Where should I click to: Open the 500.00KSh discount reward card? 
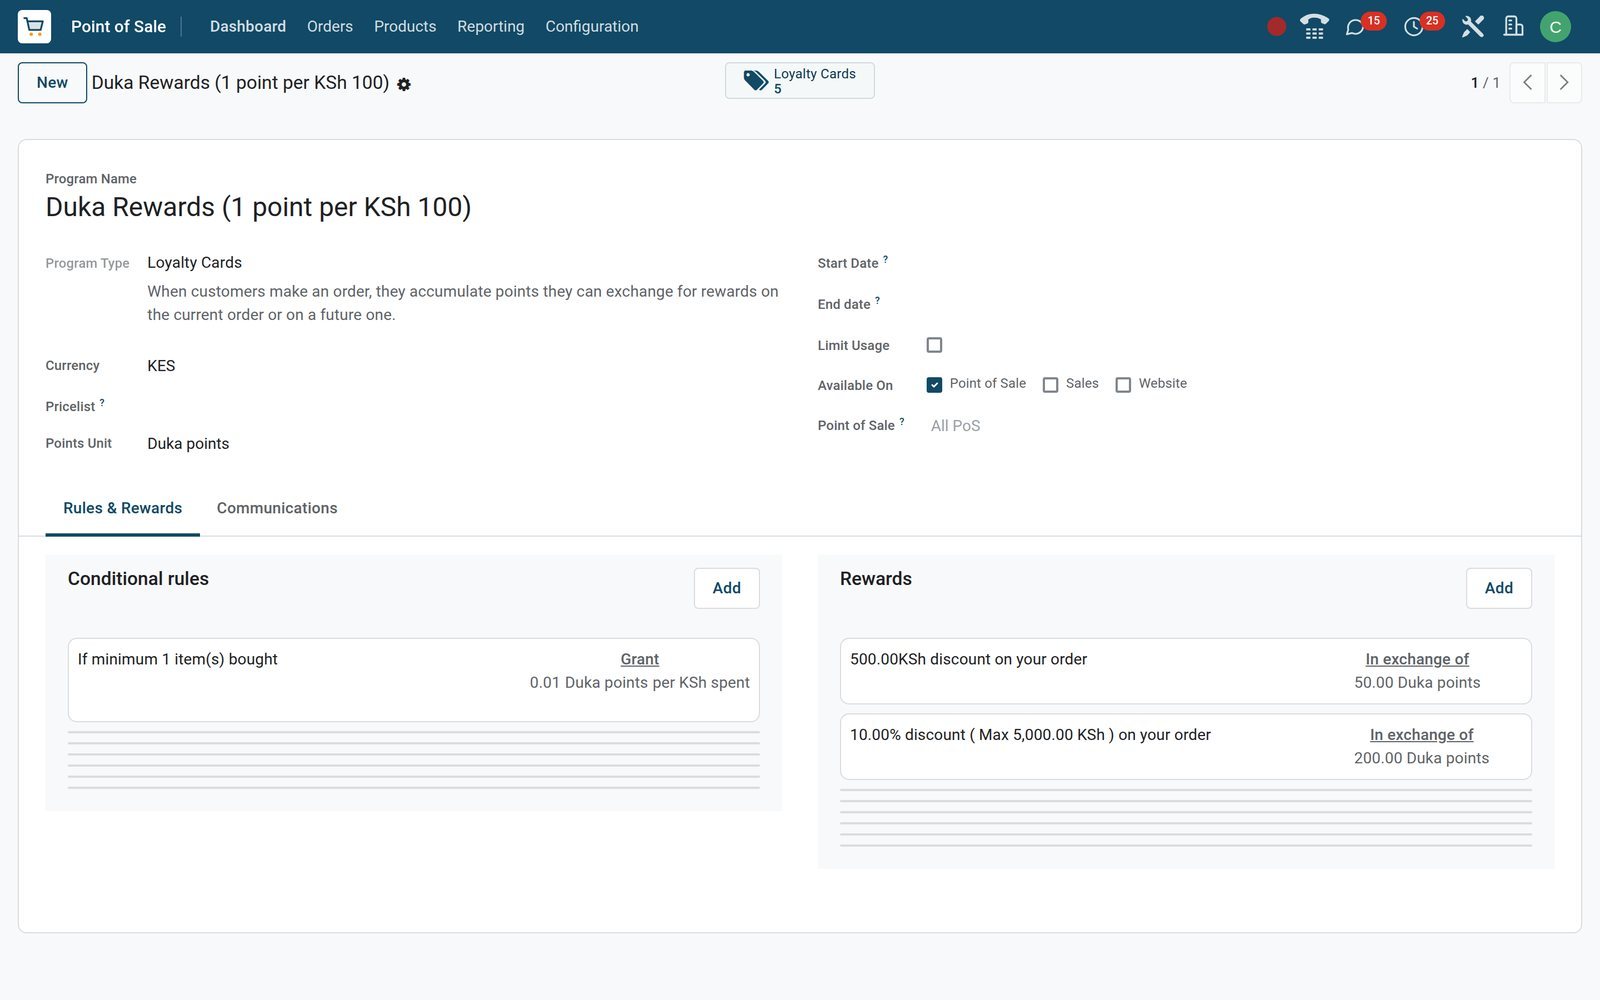tap(1186, 671)
